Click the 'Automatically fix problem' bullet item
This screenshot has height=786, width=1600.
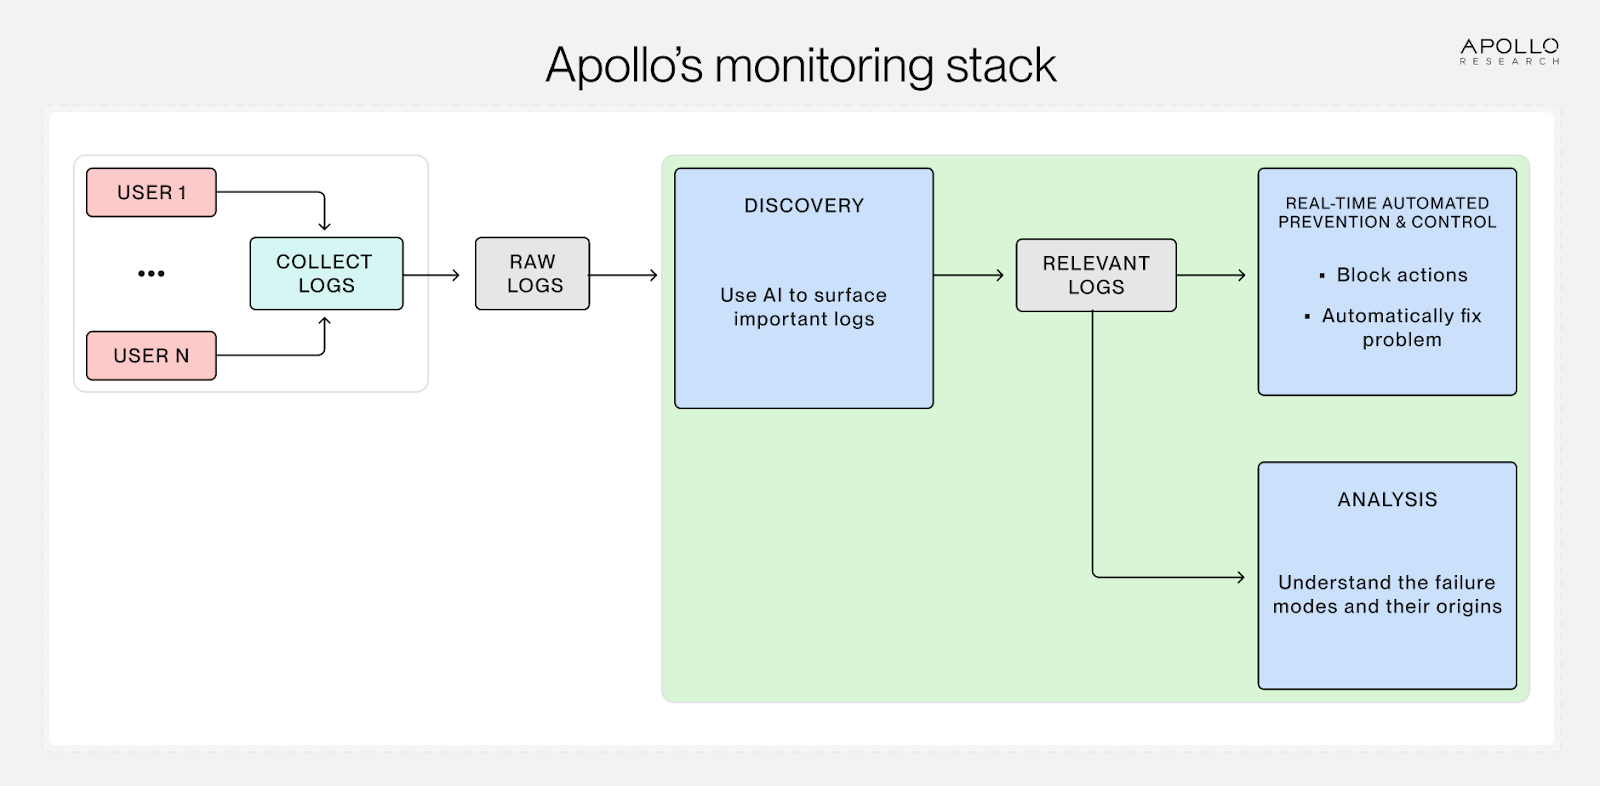tap(1401, 327)
